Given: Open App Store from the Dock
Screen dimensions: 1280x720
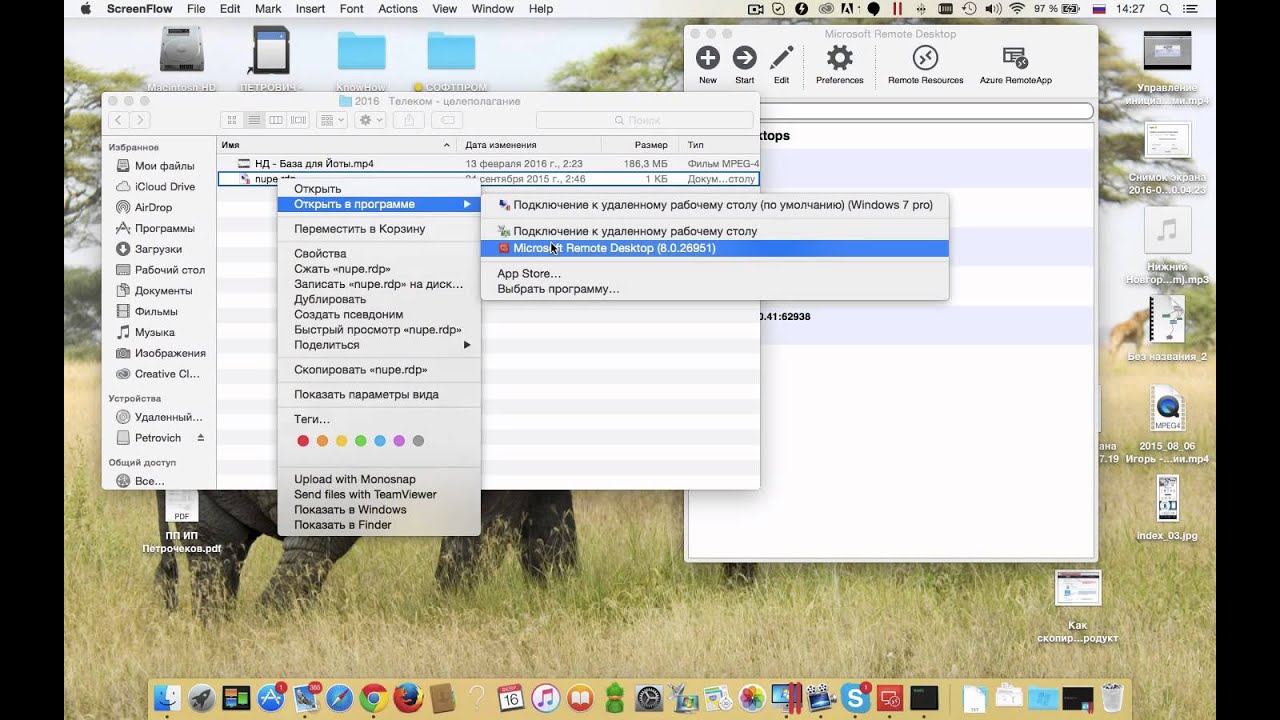Looking at the screenshot, I should 271,698.
